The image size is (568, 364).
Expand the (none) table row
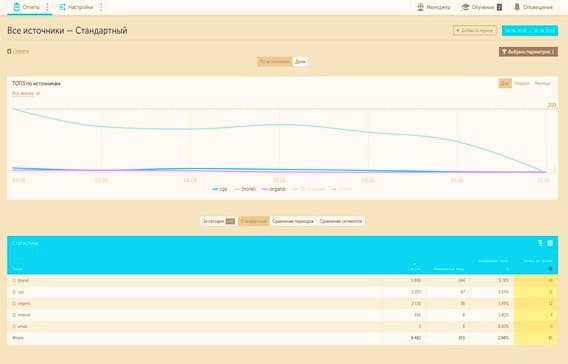pos(14,280)
